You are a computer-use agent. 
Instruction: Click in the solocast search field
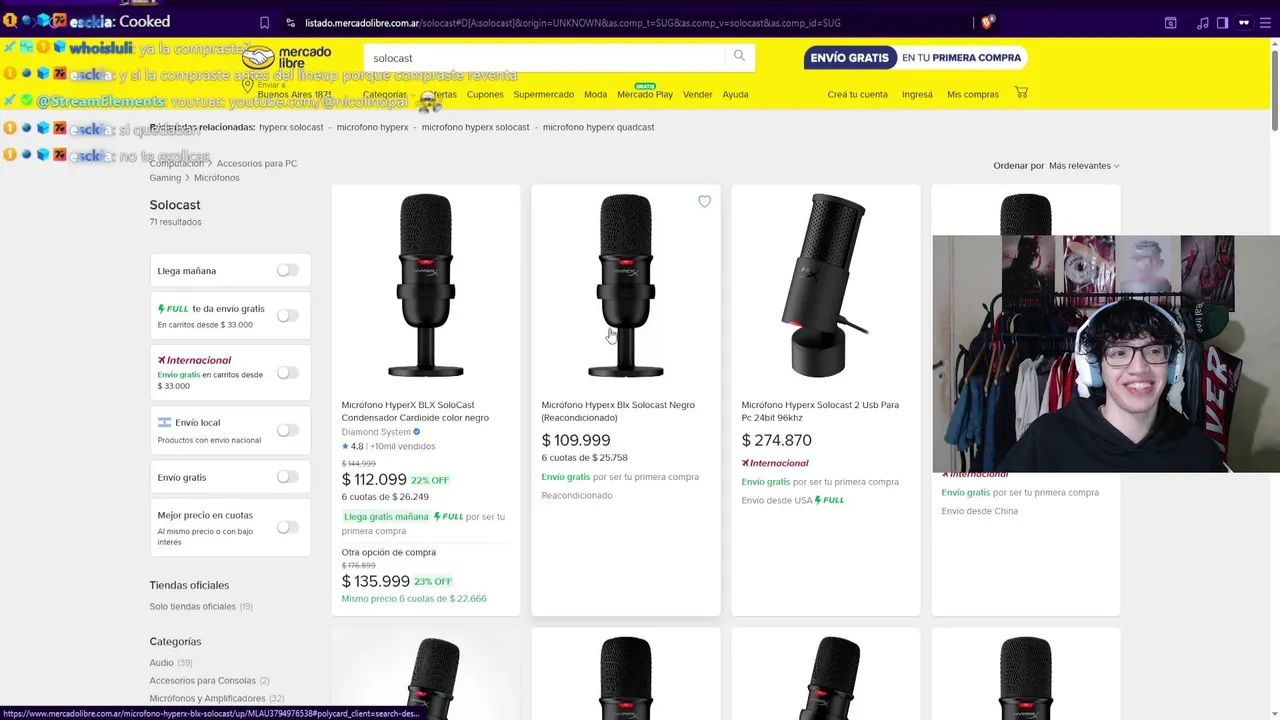545,58
